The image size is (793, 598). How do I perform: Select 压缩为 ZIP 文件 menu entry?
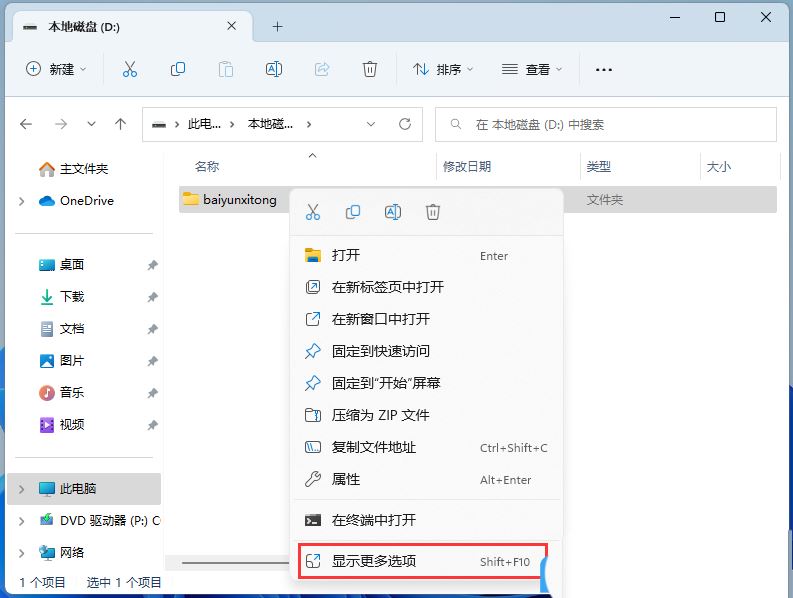click(427, 415)
